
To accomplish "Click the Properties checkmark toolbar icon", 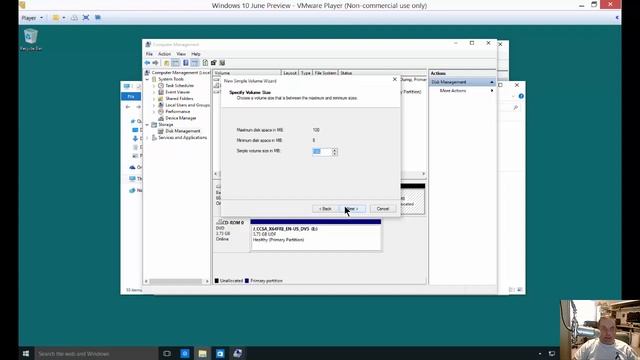I will tap(213, 63).
